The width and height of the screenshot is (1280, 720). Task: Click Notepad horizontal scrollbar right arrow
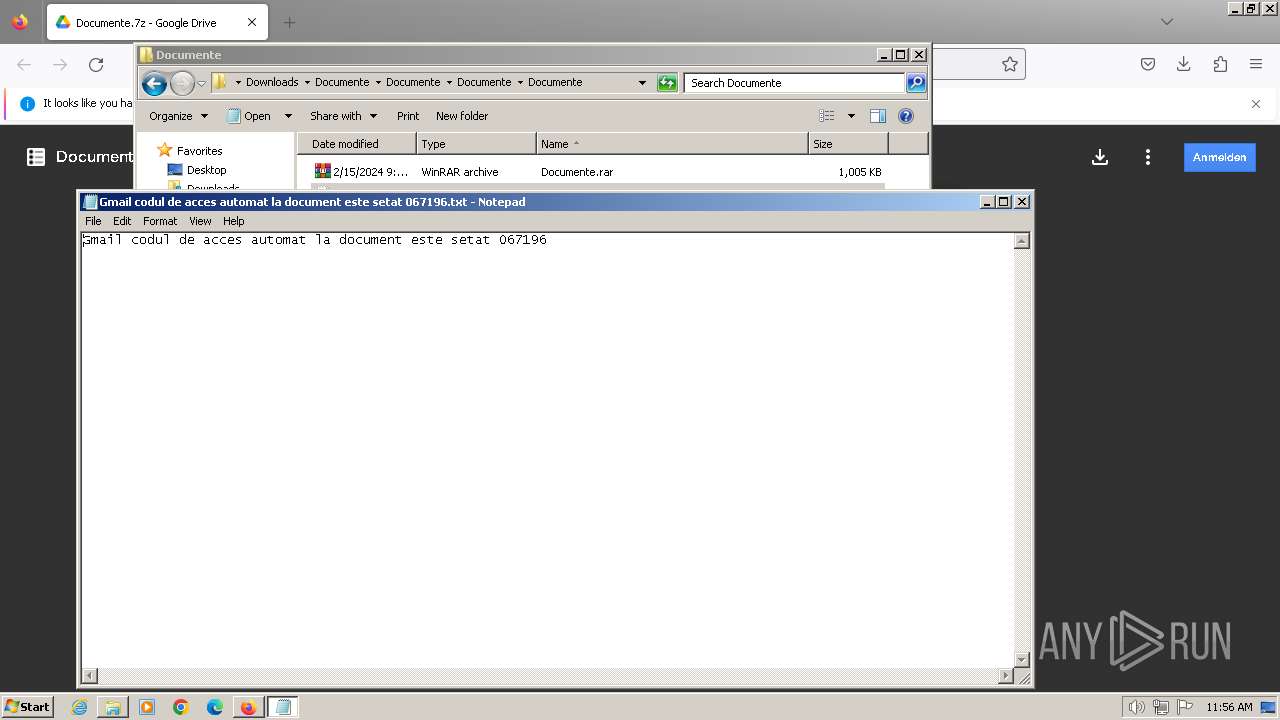[x=1005, y=677]
